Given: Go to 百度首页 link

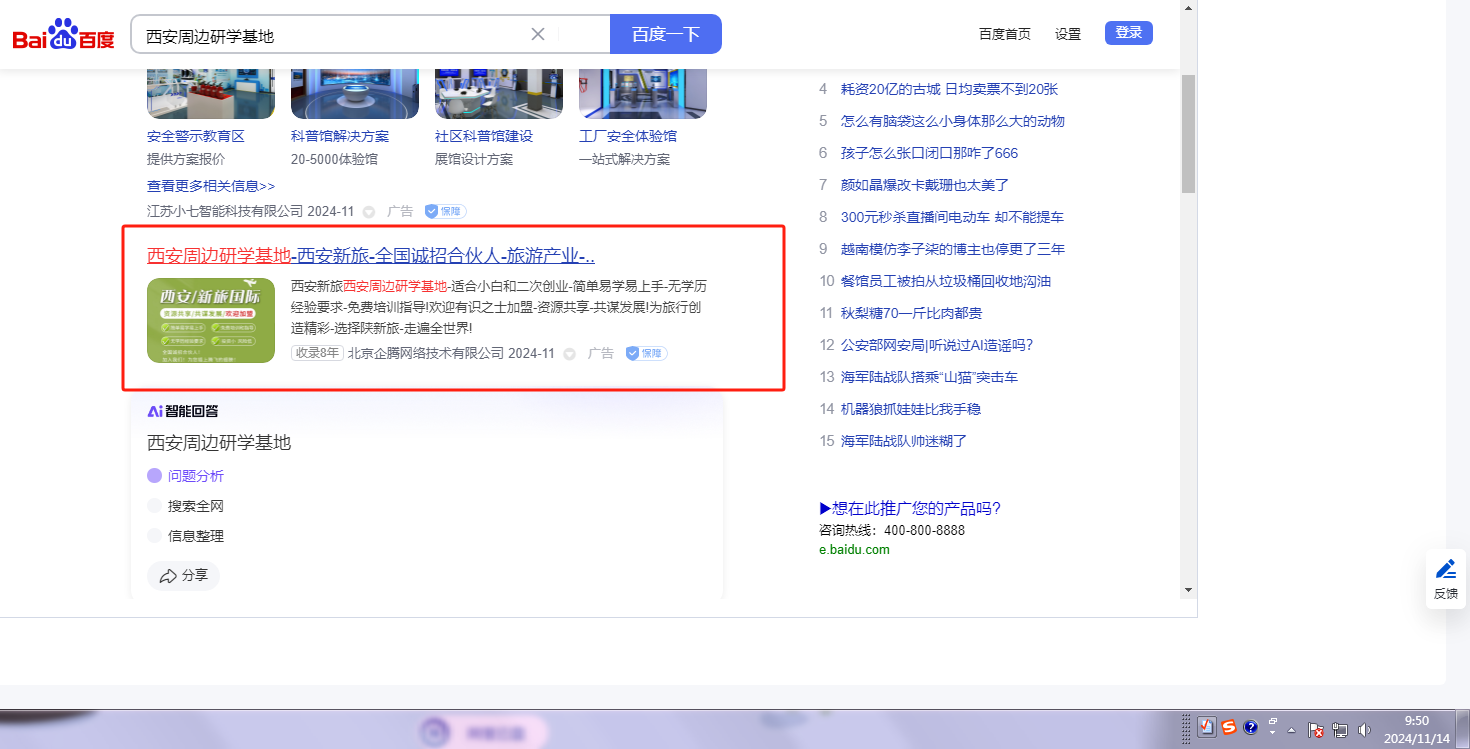Looking at the screenshot, I should [x=1005, y=34].
